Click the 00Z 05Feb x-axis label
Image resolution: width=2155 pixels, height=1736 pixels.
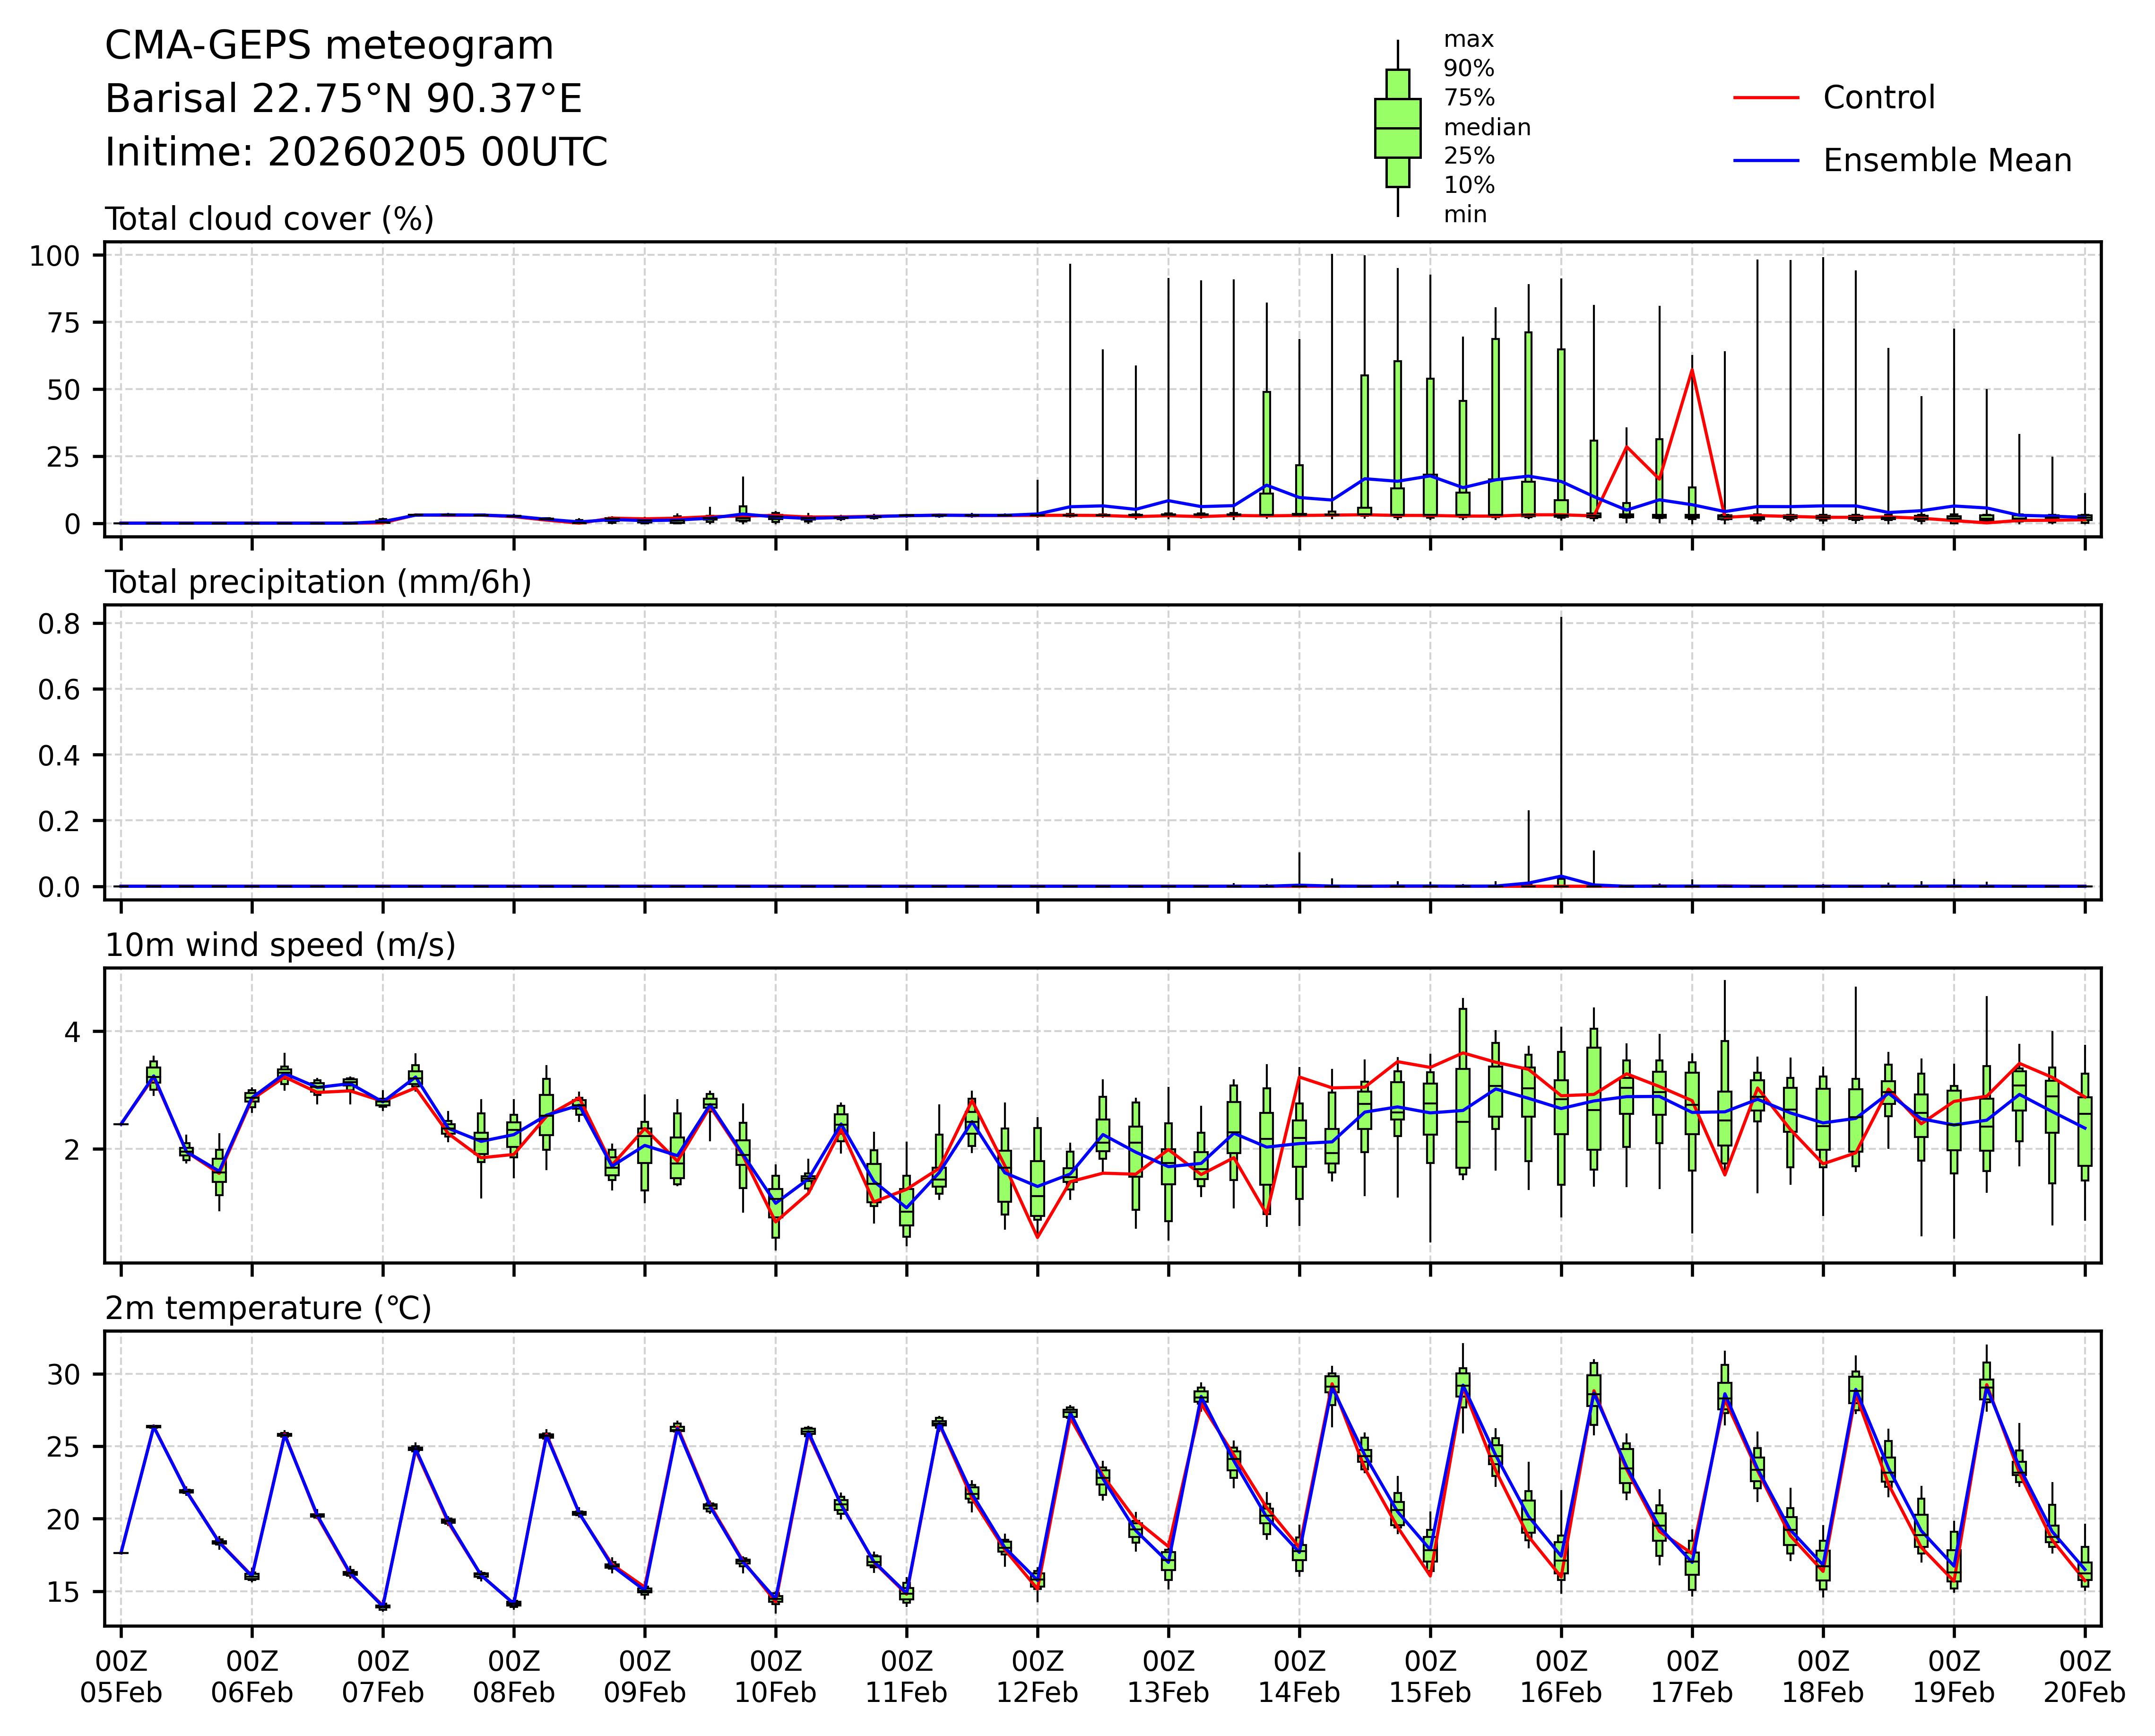pos(121,1677)
